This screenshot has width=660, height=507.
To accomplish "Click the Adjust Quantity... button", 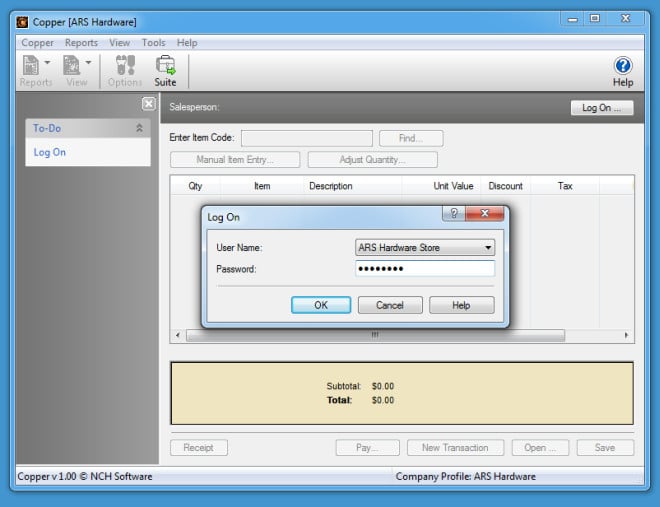I will click(373, 159).
